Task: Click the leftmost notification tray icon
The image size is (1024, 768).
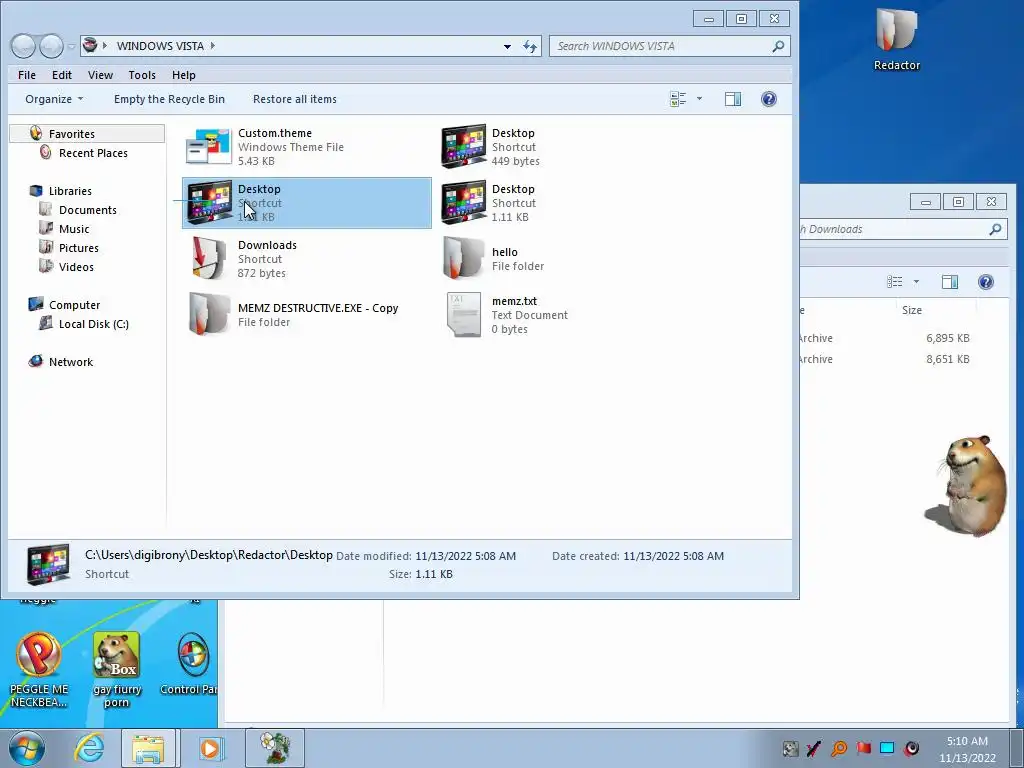Action: pos(790,748)
